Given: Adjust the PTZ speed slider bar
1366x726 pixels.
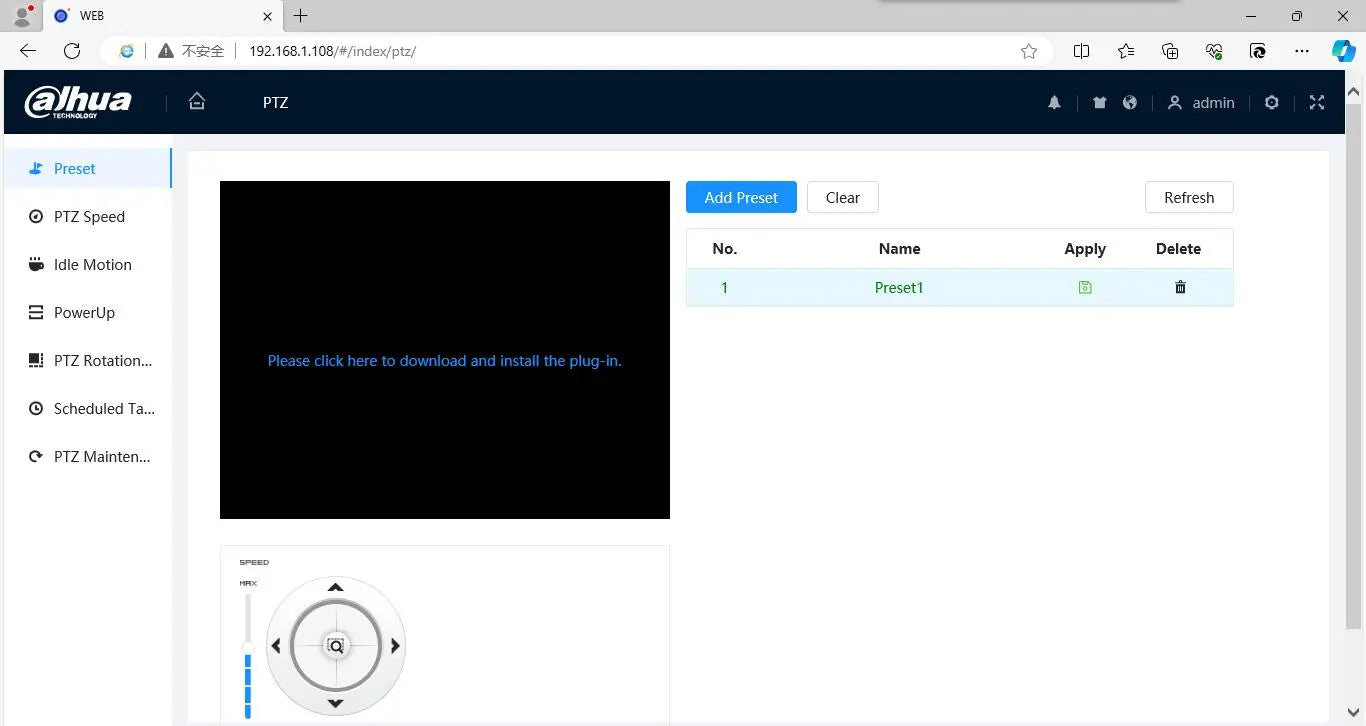Looking at the screenshot, I should [248, 655].
